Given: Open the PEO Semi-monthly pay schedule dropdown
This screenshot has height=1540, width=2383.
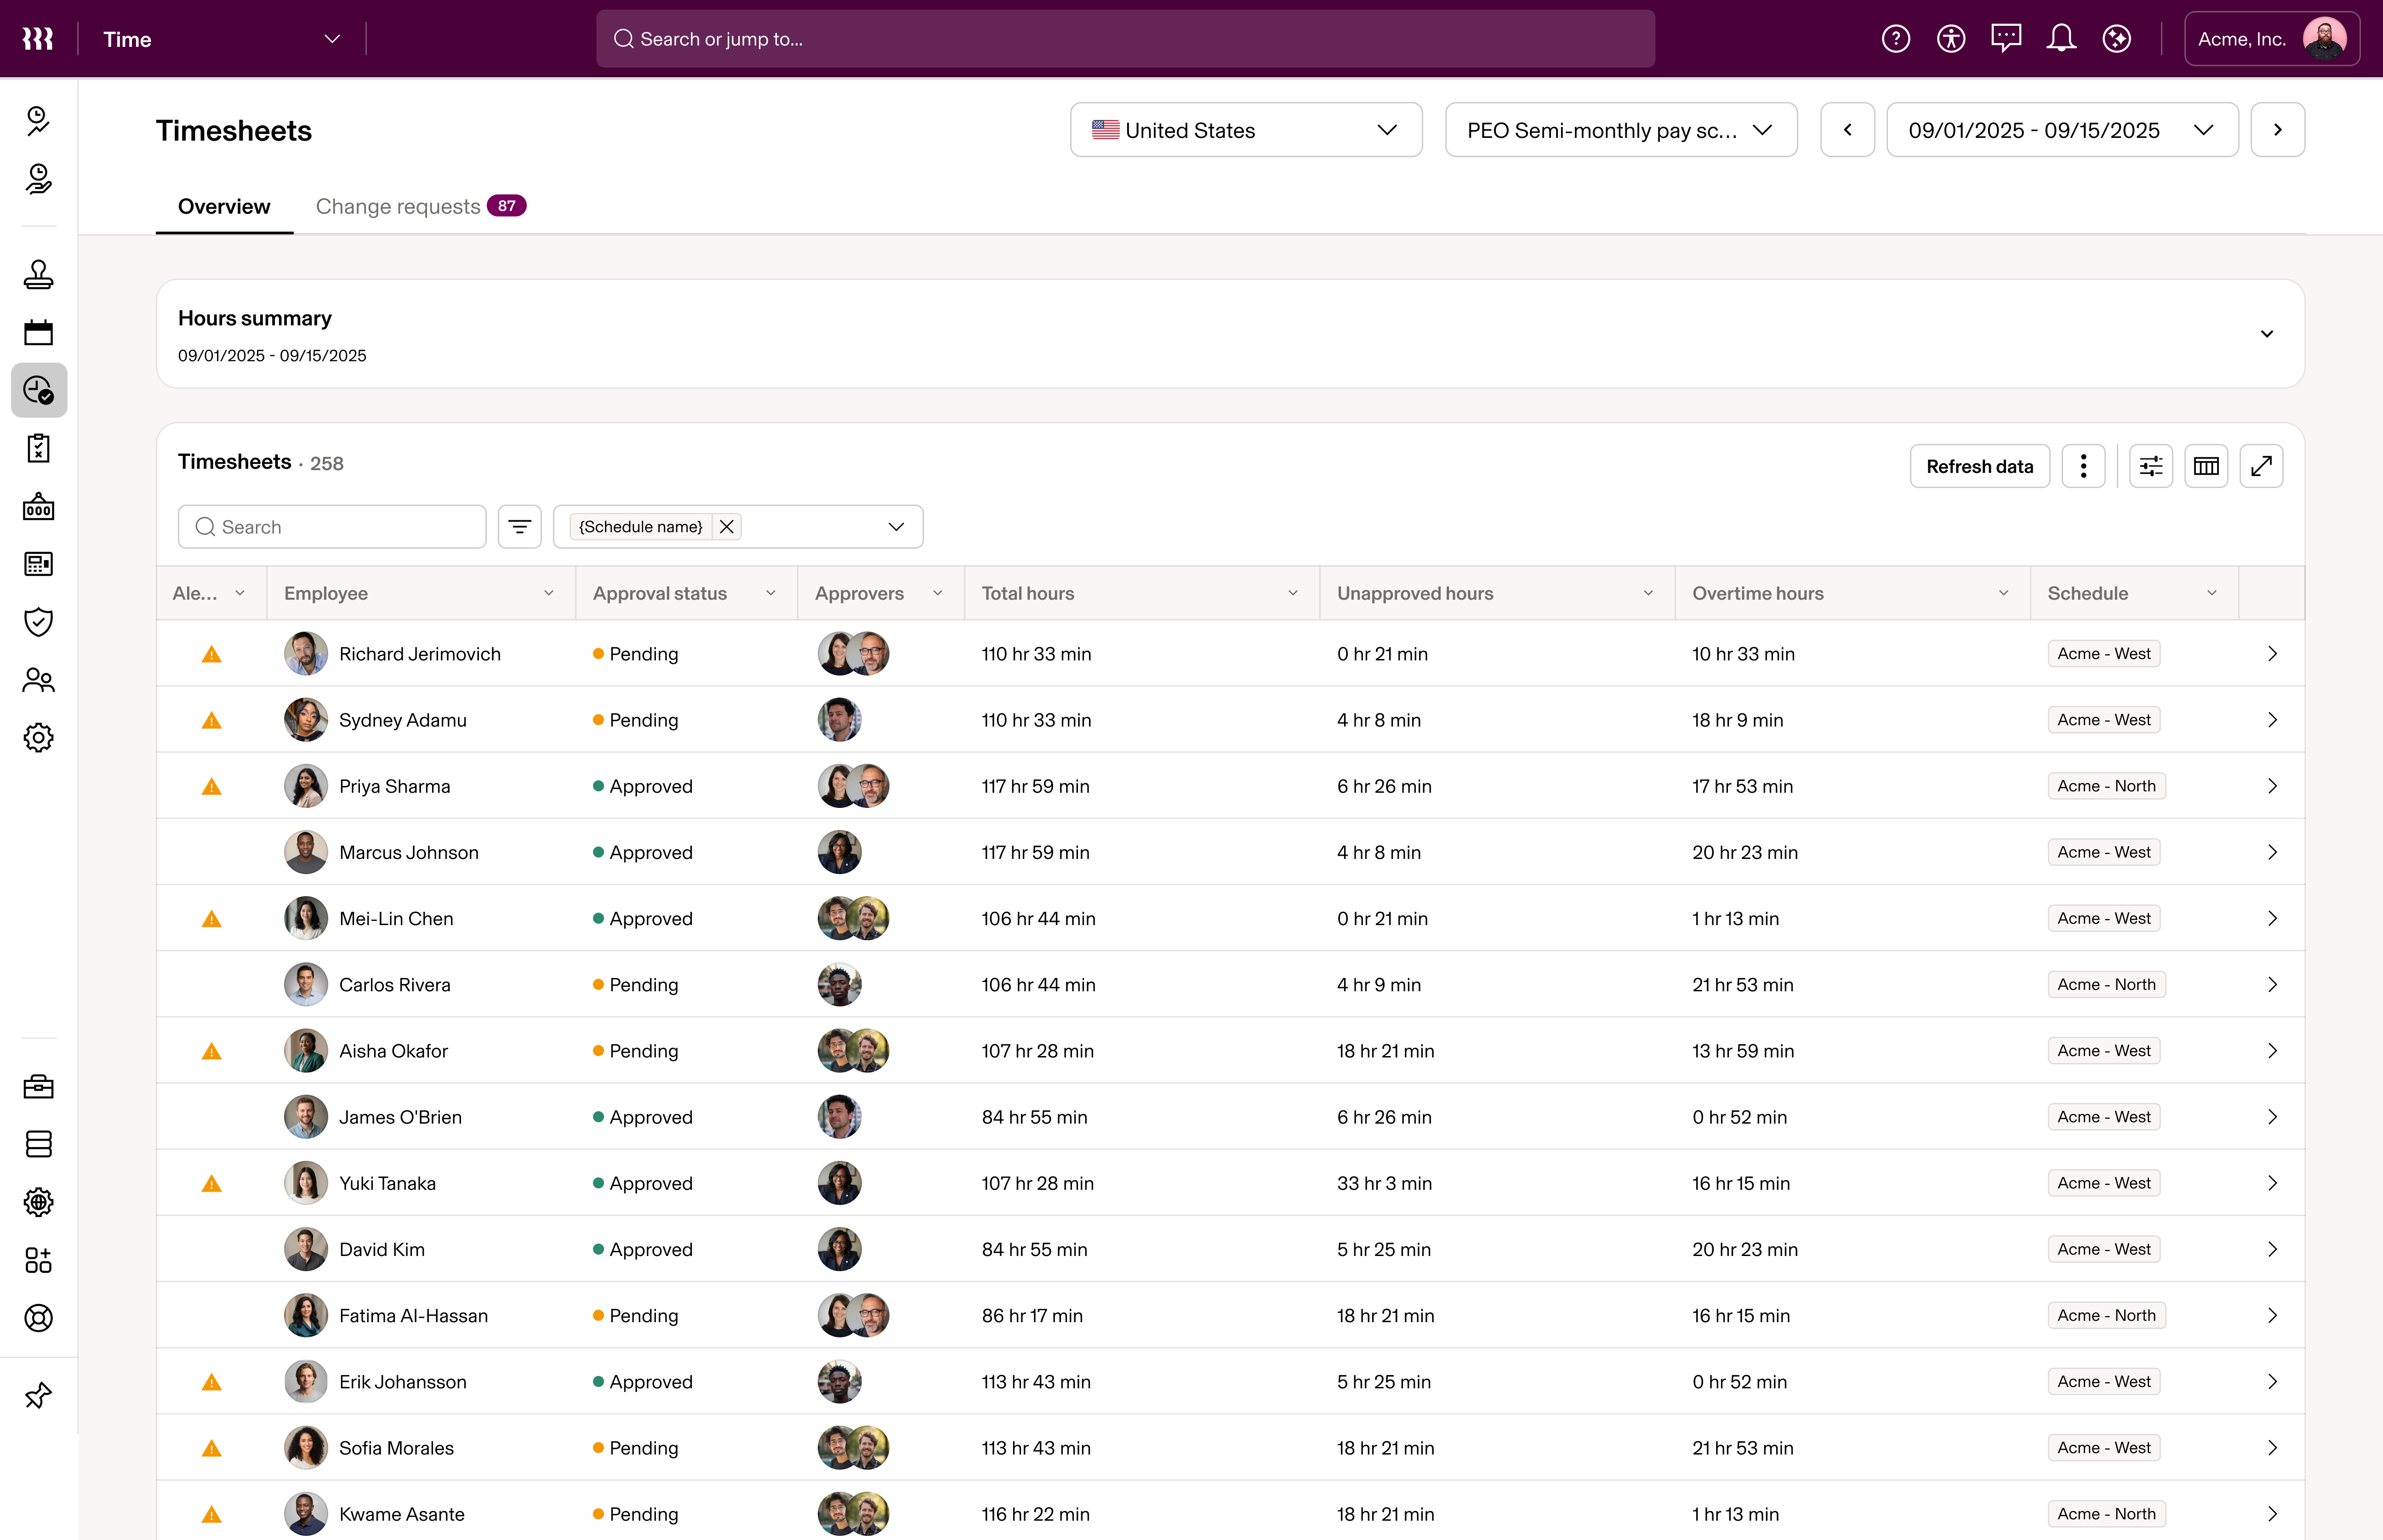Looking at the screenshot, I should pyautogui.click(x=1620, y=130).
